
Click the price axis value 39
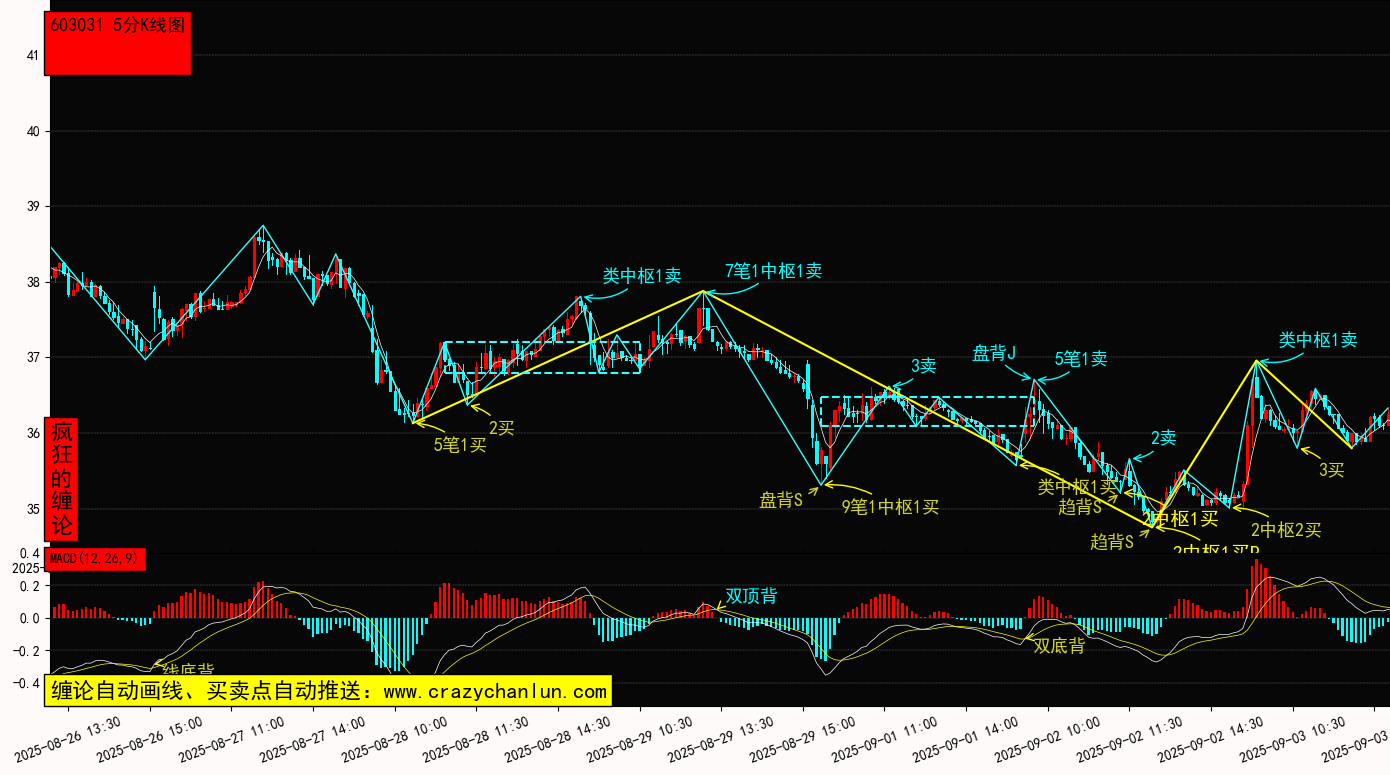click(32, 207)
